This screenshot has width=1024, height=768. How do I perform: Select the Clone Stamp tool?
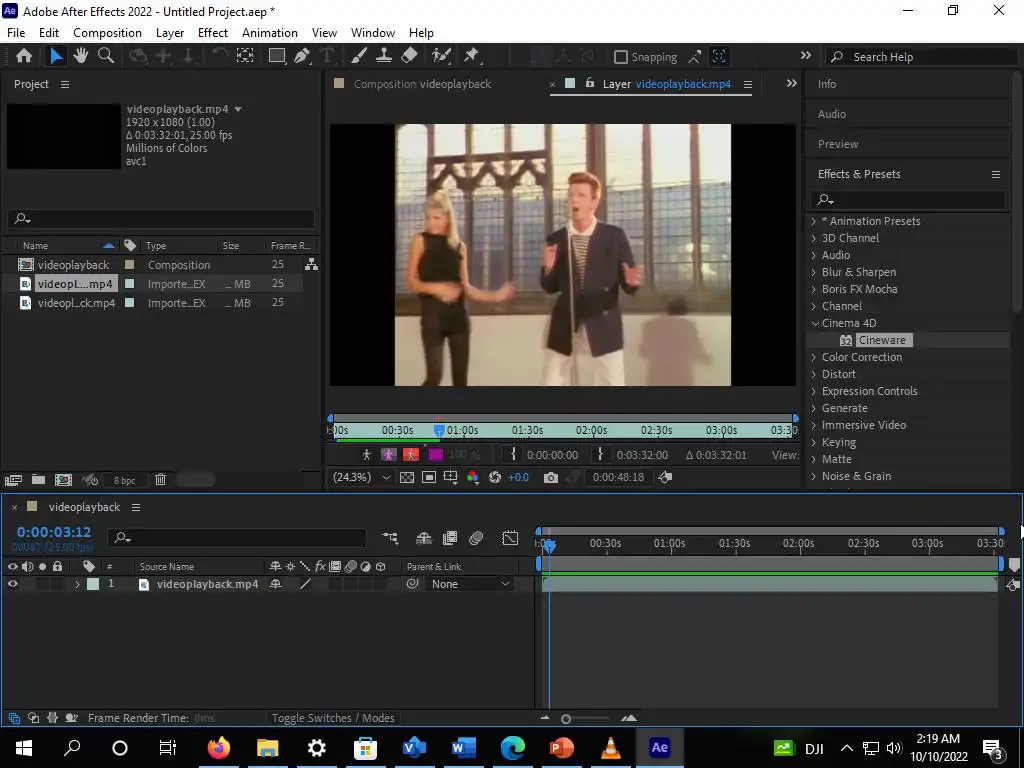point(384,56)
